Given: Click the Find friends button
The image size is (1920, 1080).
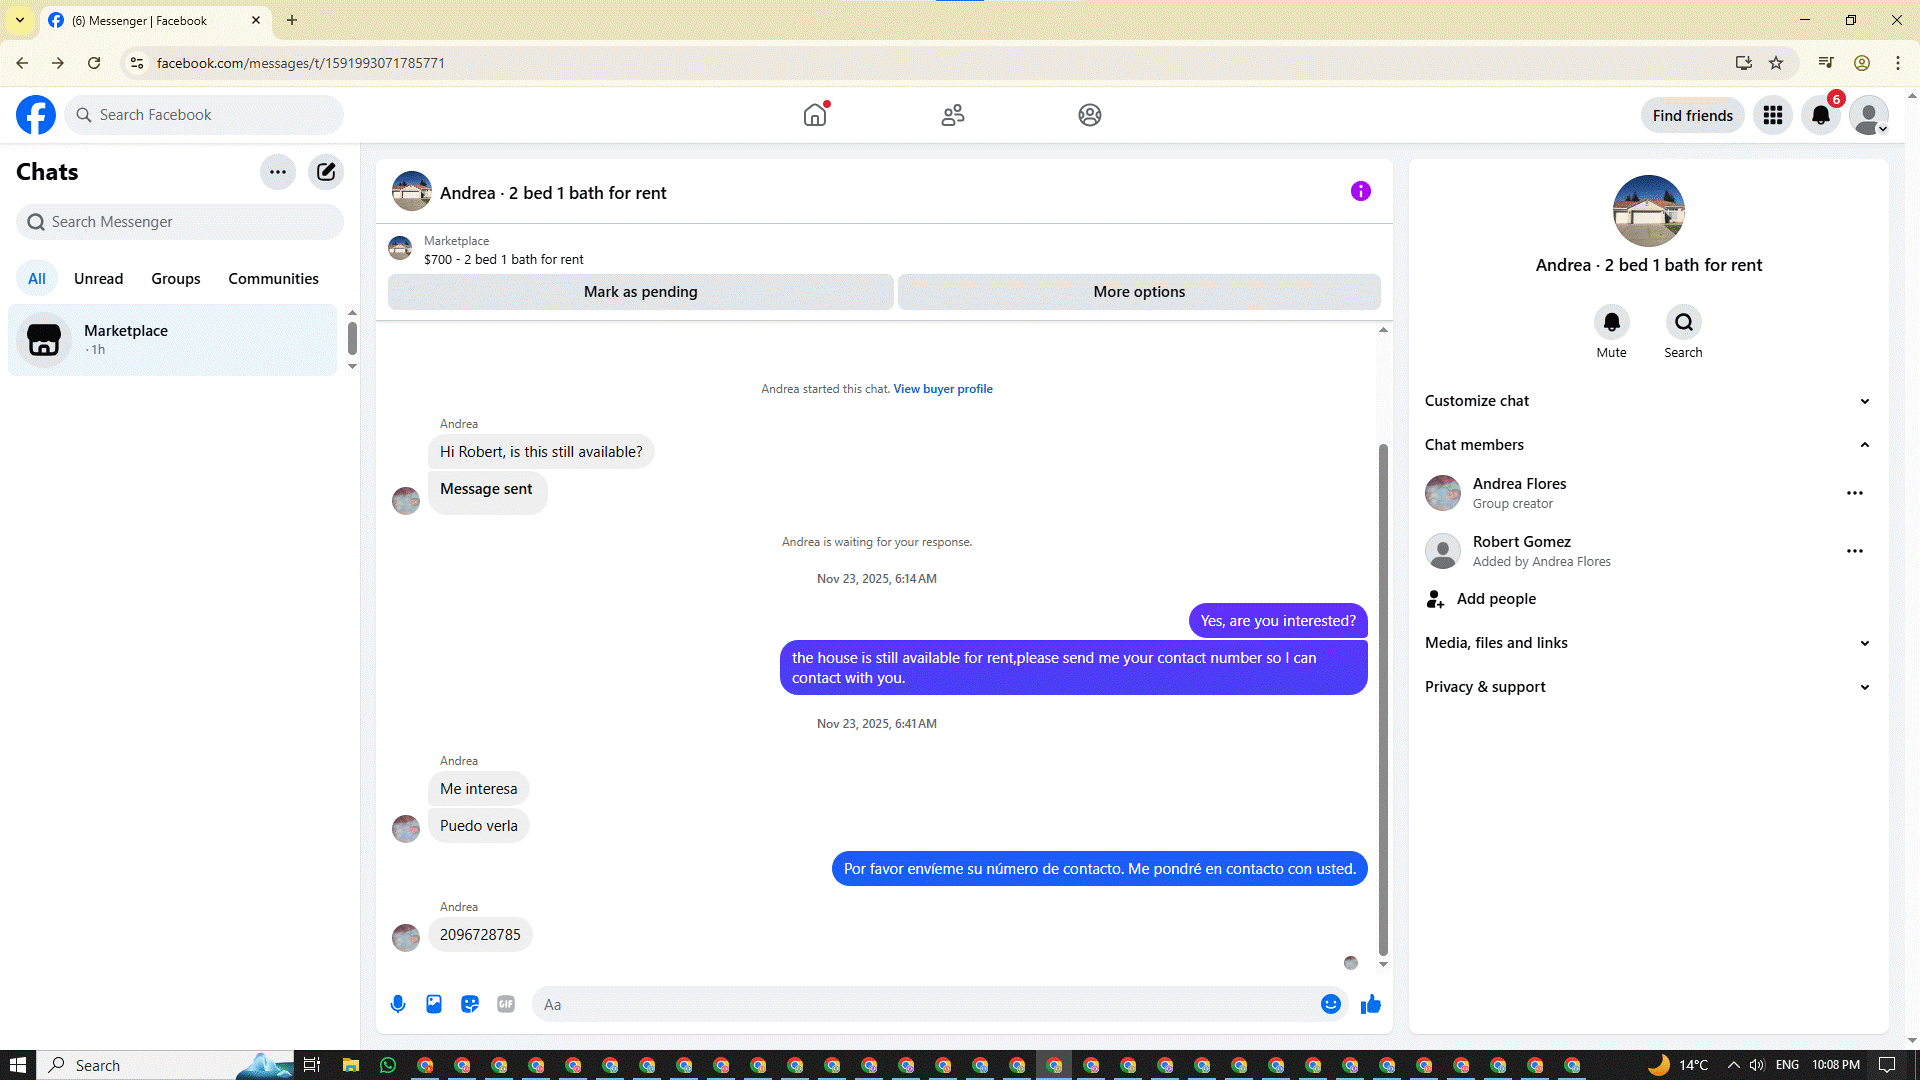Looking at the screenshot, I should [1693, 115].
